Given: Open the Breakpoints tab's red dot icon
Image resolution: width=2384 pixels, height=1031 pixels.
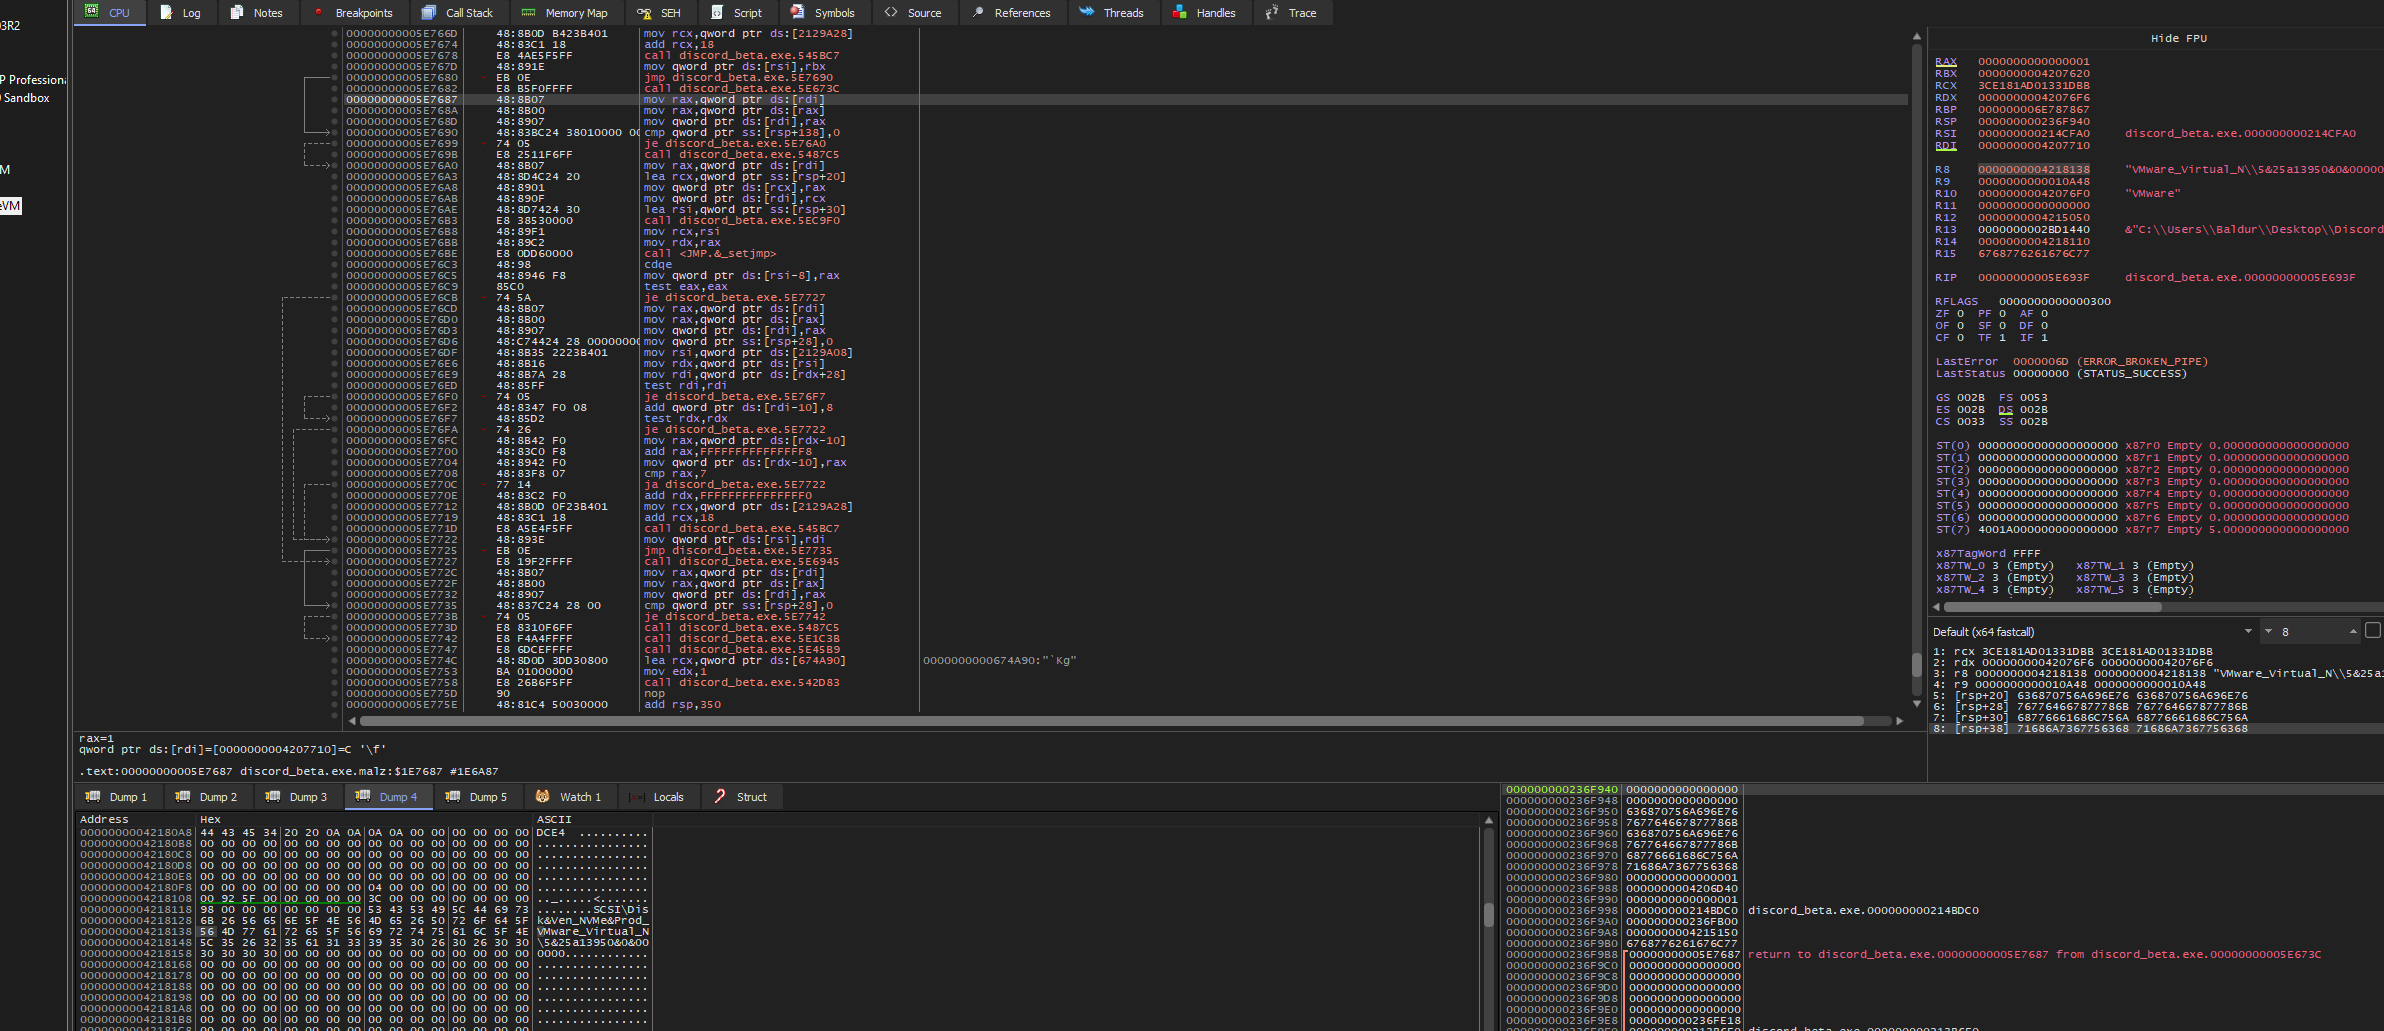Looking at the screenshot, I should tap(319, 13).
